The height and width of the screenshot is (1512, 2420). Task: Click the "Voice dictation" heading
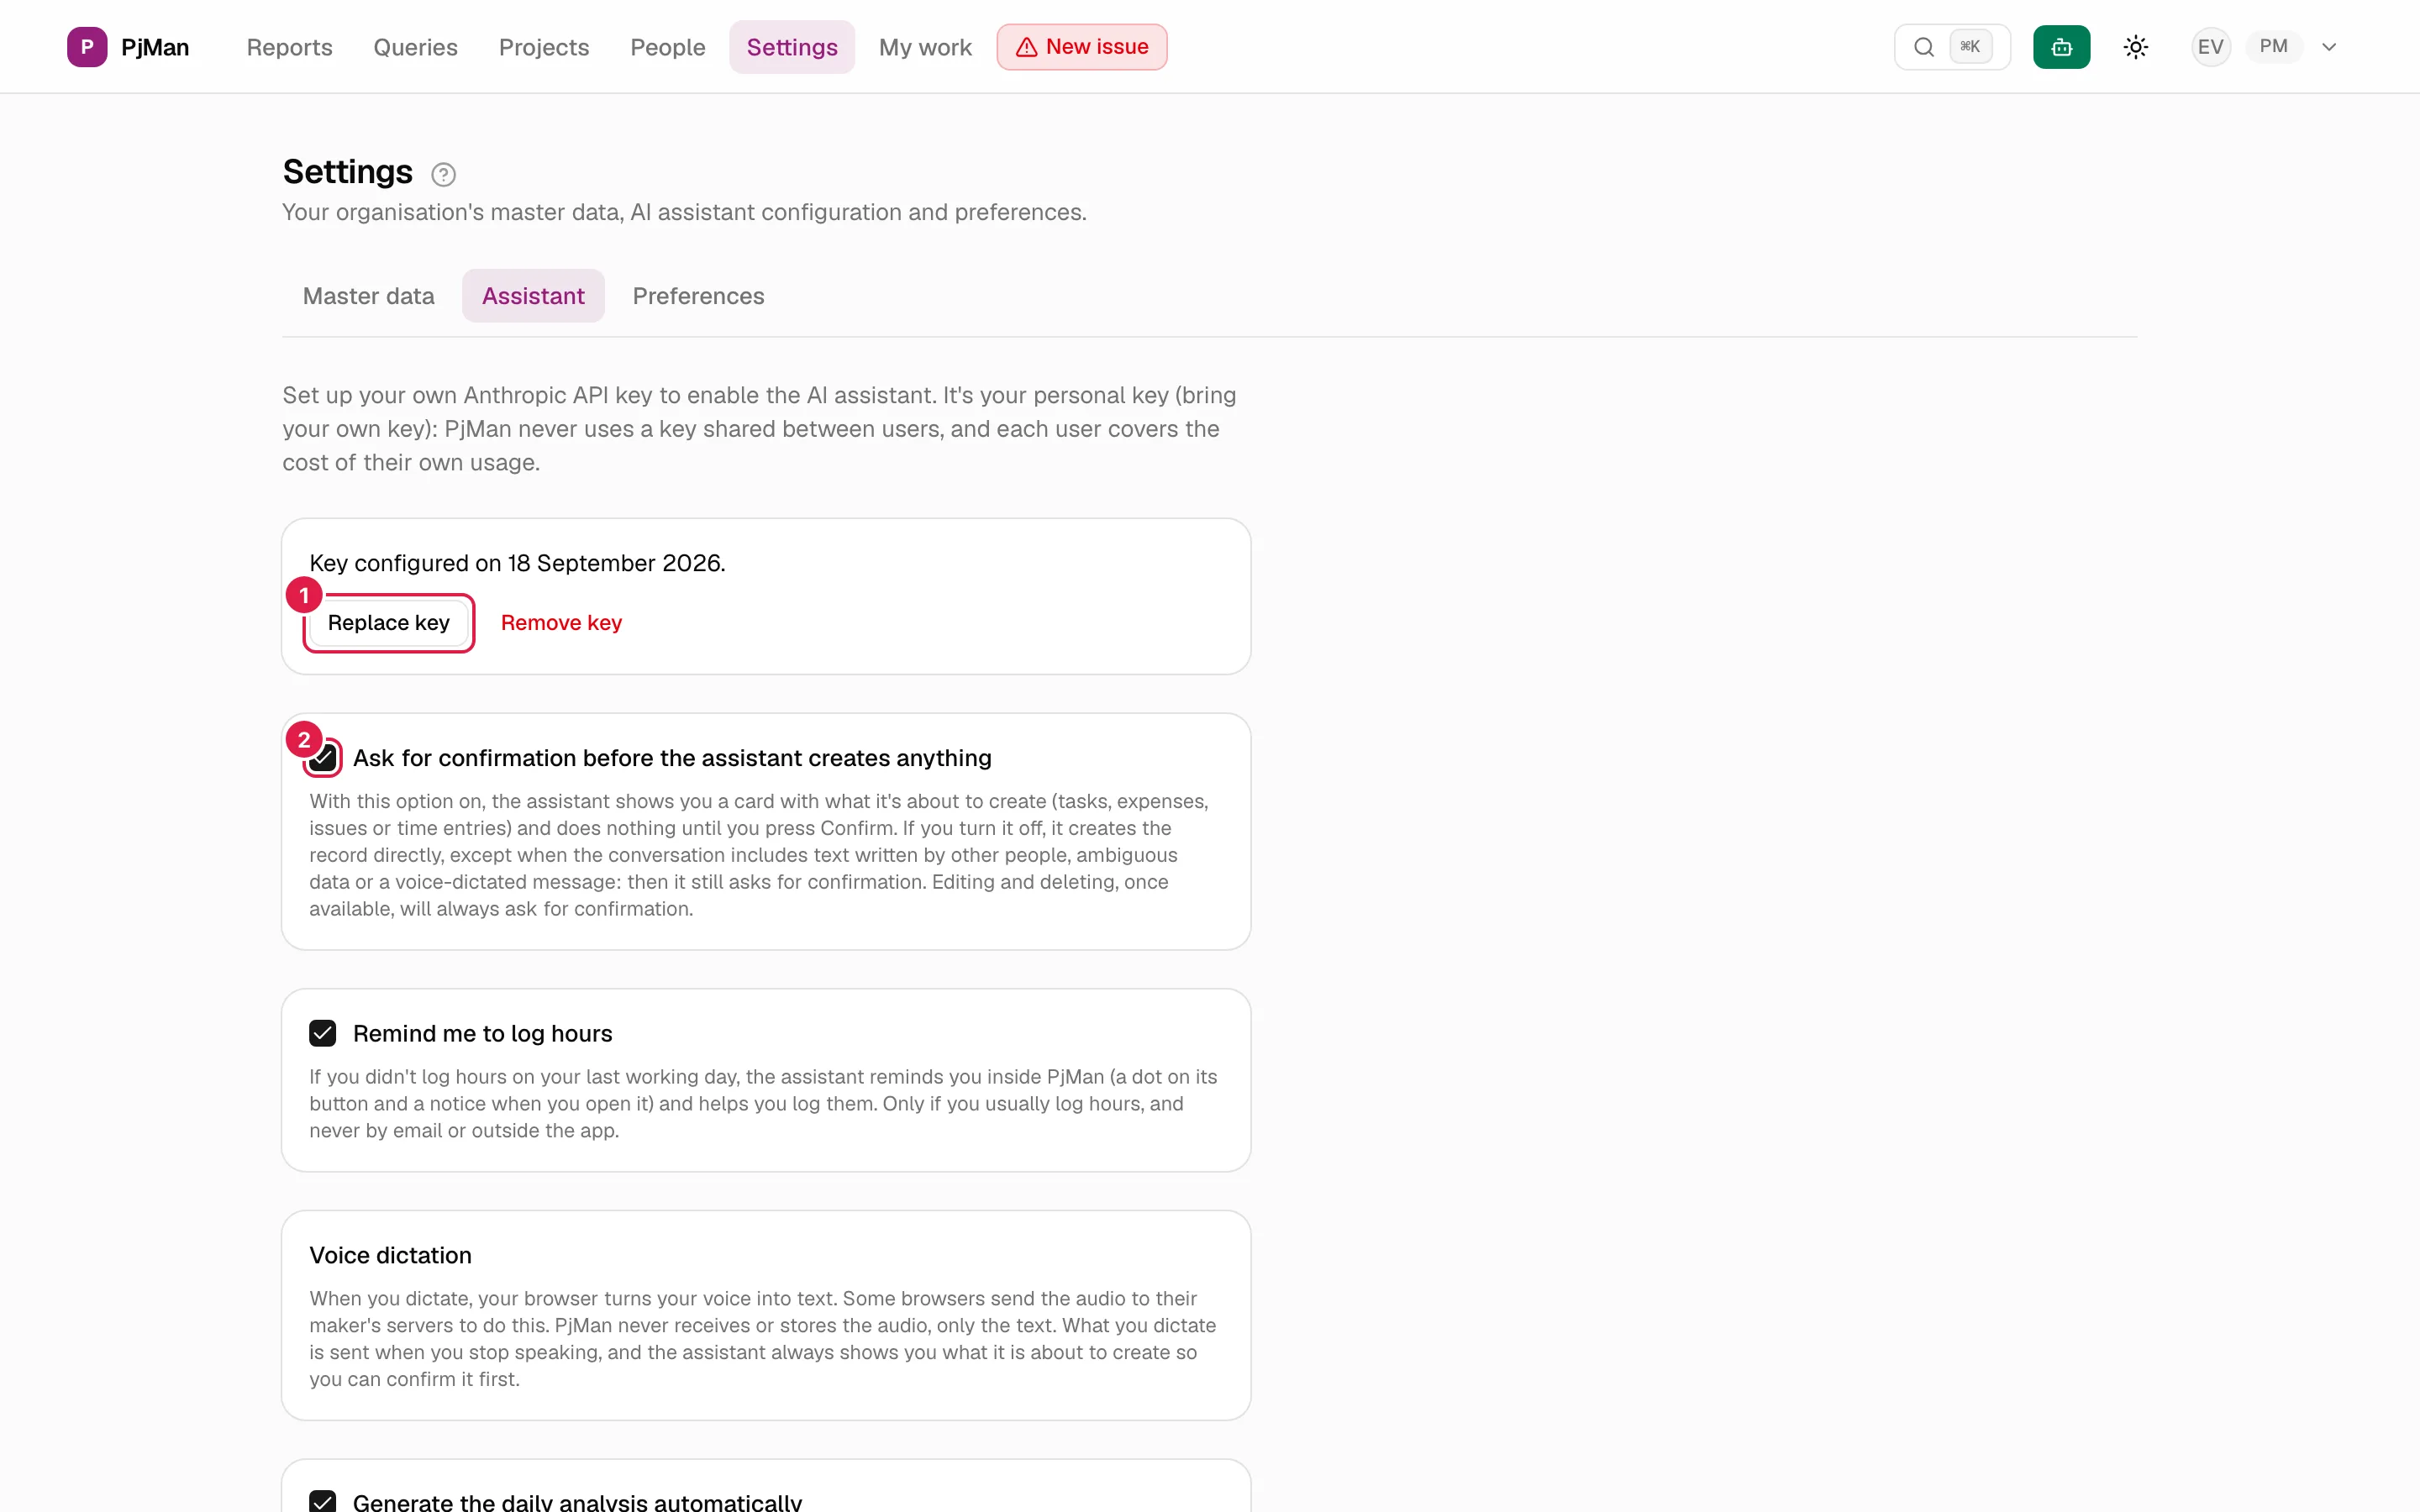(x=390, y=1255)
